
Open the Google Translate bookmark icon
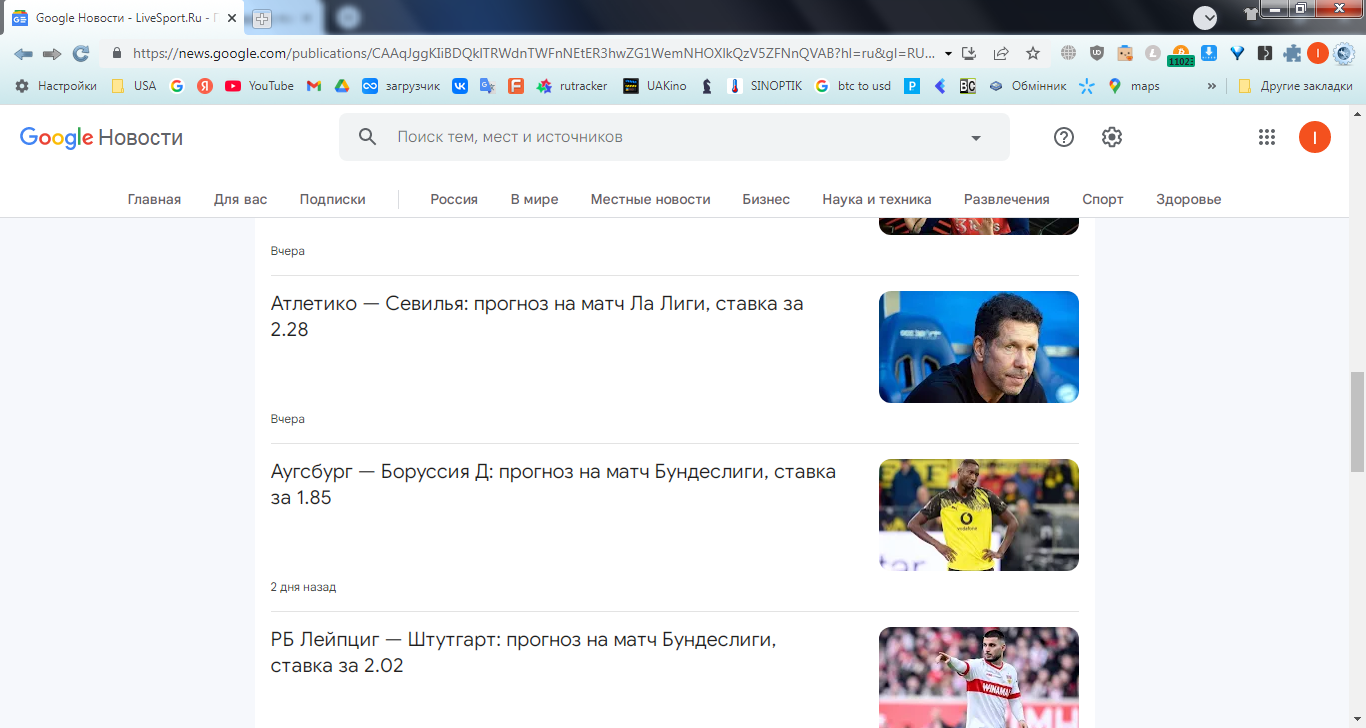tap(488, 86)
